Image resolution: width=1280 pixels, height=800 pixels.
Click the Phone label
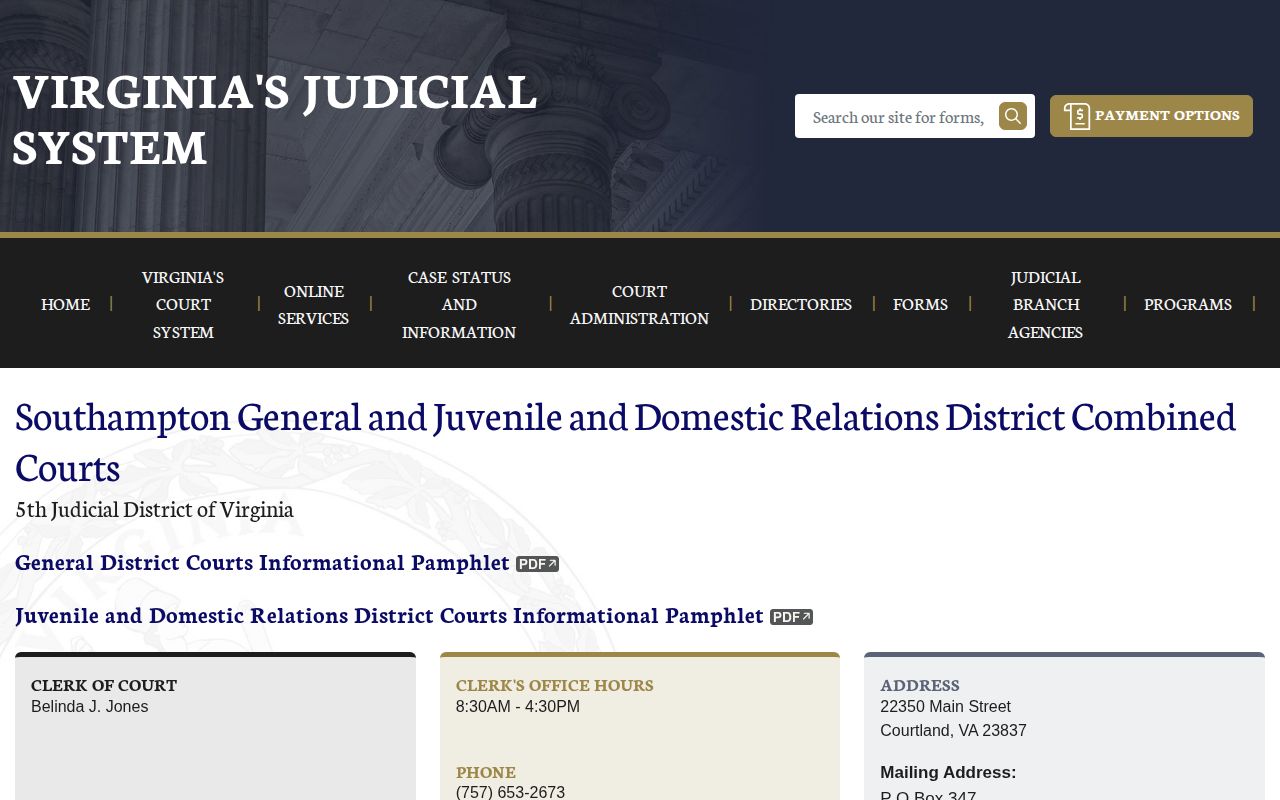[486, 772]
